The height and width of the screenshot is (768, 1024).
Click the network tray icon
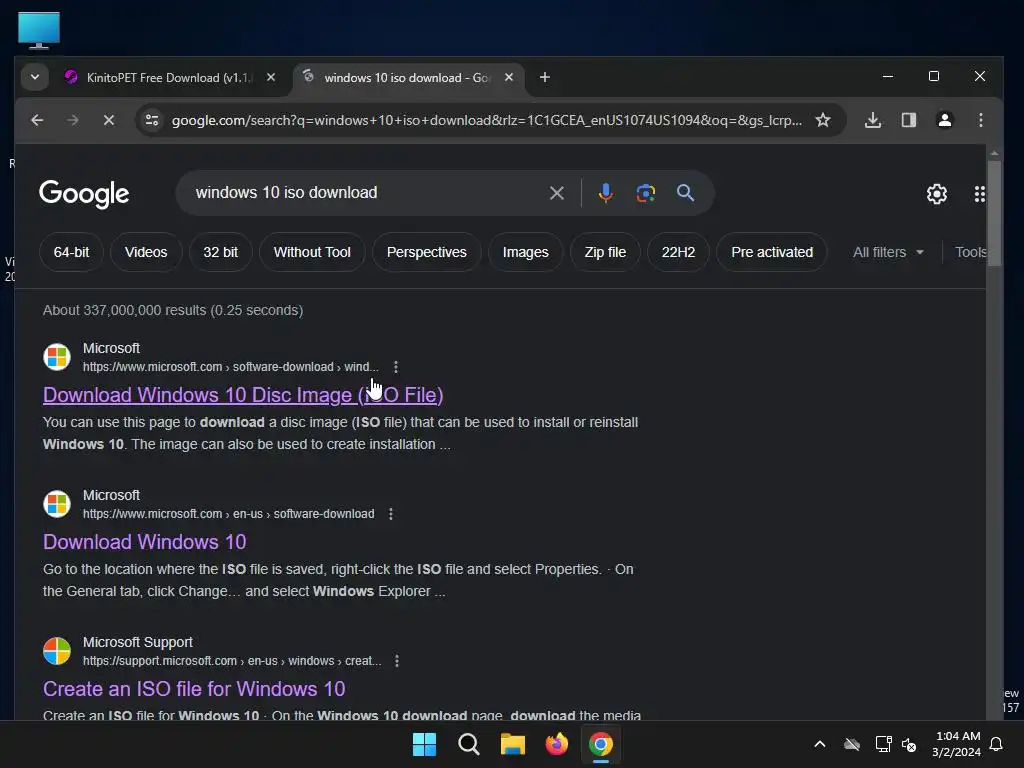[x=883, y=744]
